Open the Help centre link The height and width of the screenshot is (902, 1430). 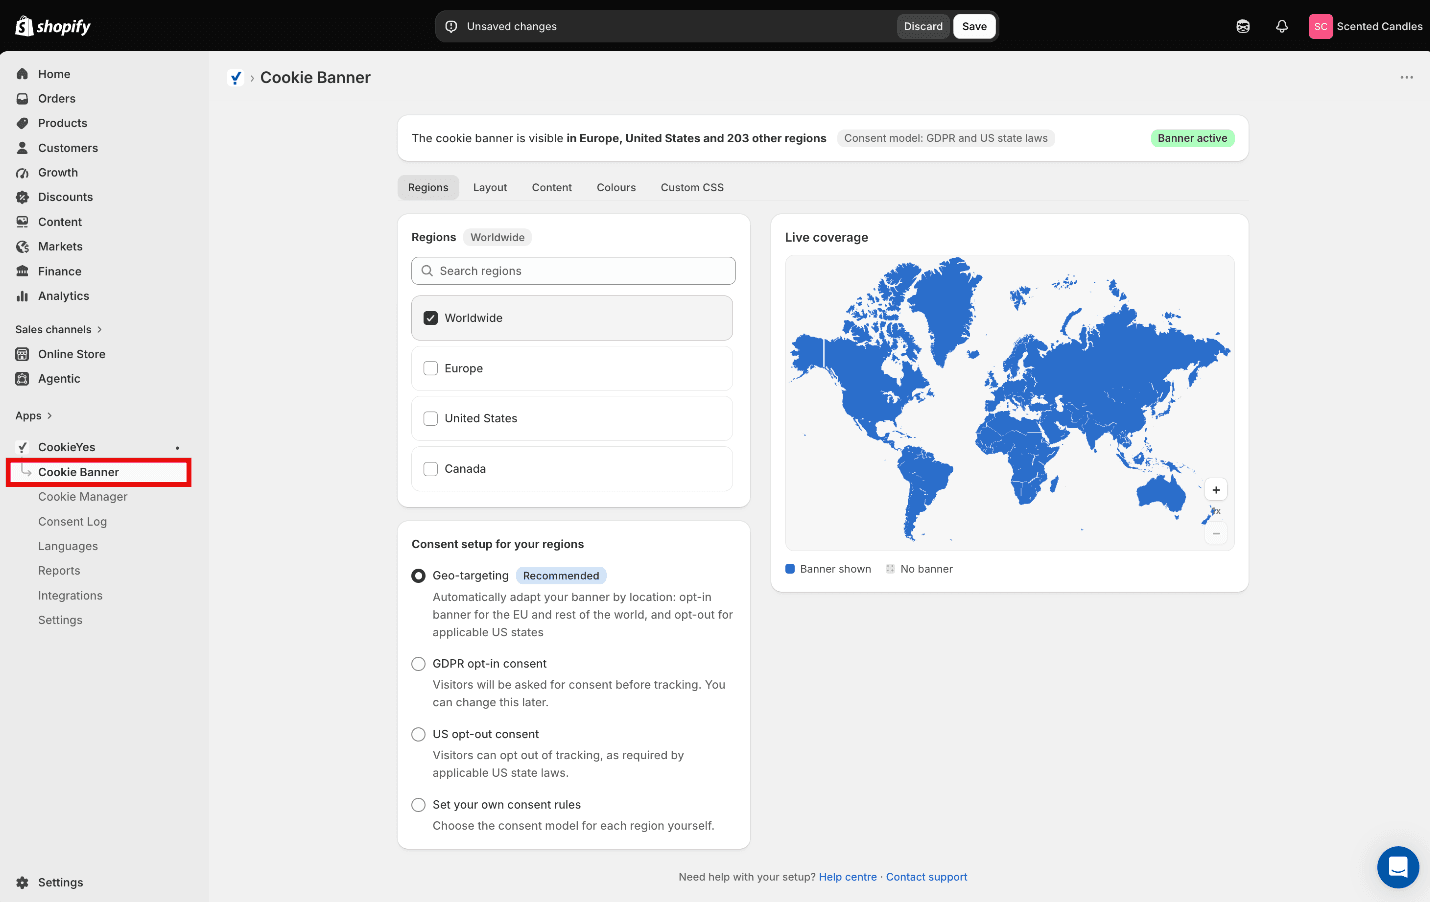click(848, 877)
